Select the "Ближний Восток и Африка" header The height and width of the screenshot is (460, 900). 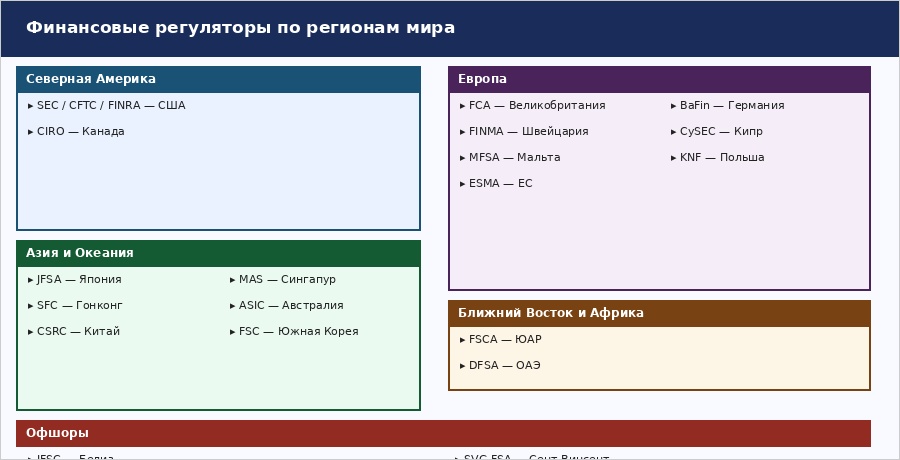[x=660, y=314]
